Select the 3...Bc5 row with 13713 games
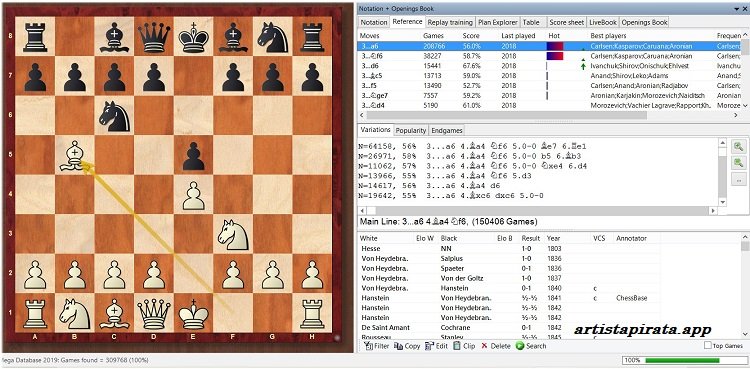750x369 pixels. pyautogui.click(x=549, y=76)
